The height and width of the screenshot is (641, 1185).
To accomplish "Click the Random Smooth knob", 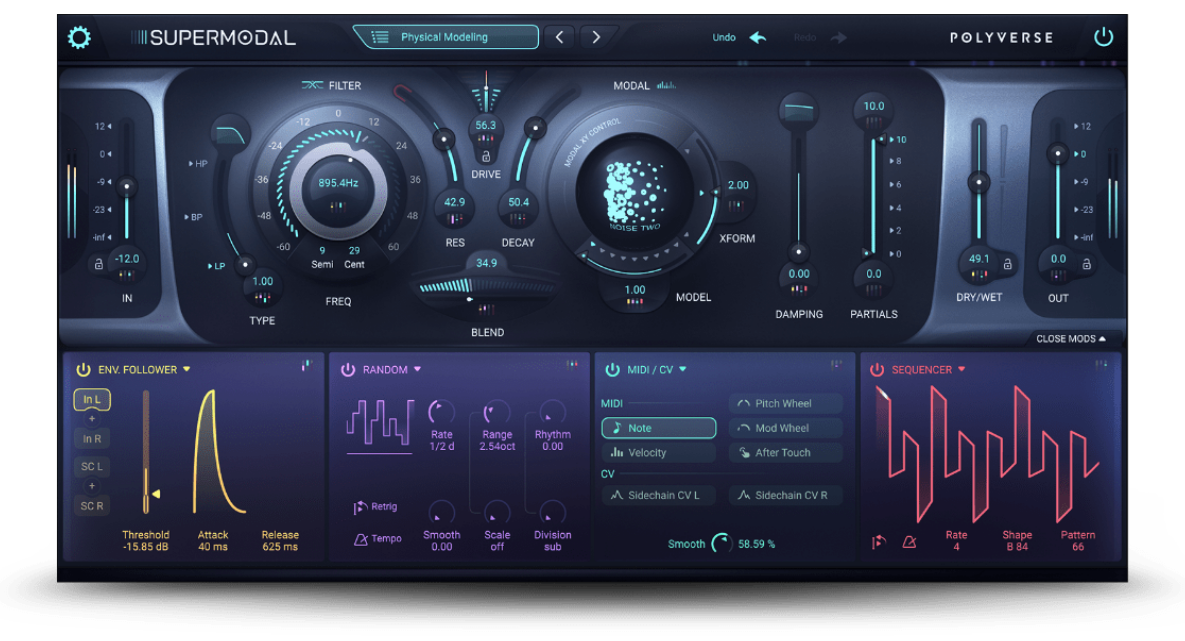I will (x=441, y=512).
